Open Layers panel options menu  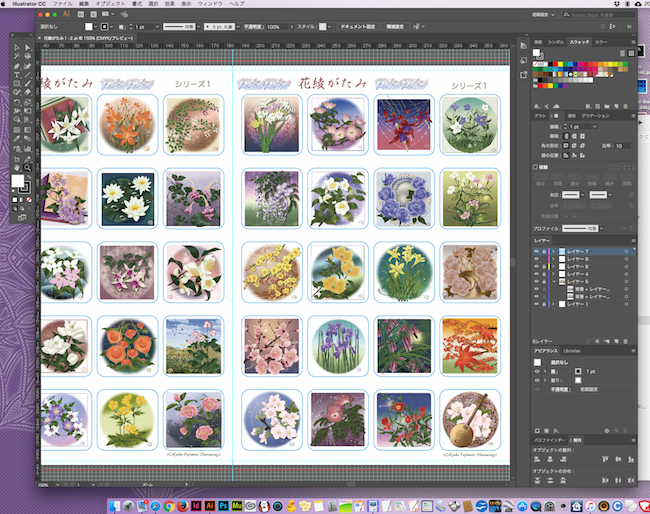633,240
